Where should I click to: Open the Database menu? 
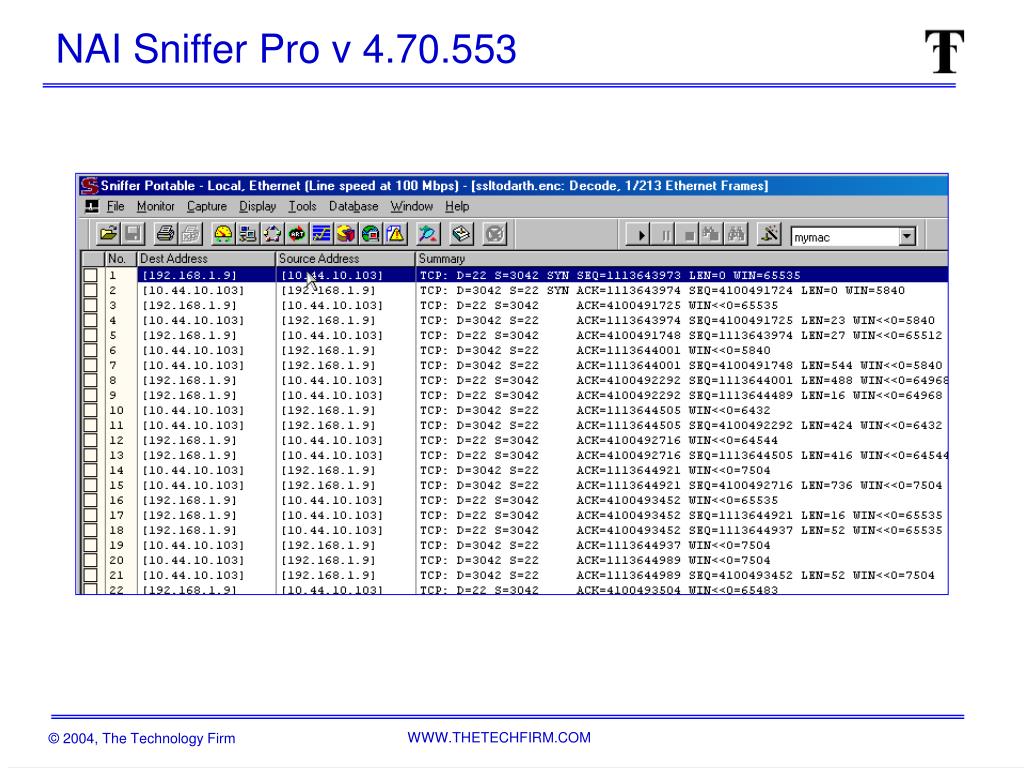(x=353, y=206)
